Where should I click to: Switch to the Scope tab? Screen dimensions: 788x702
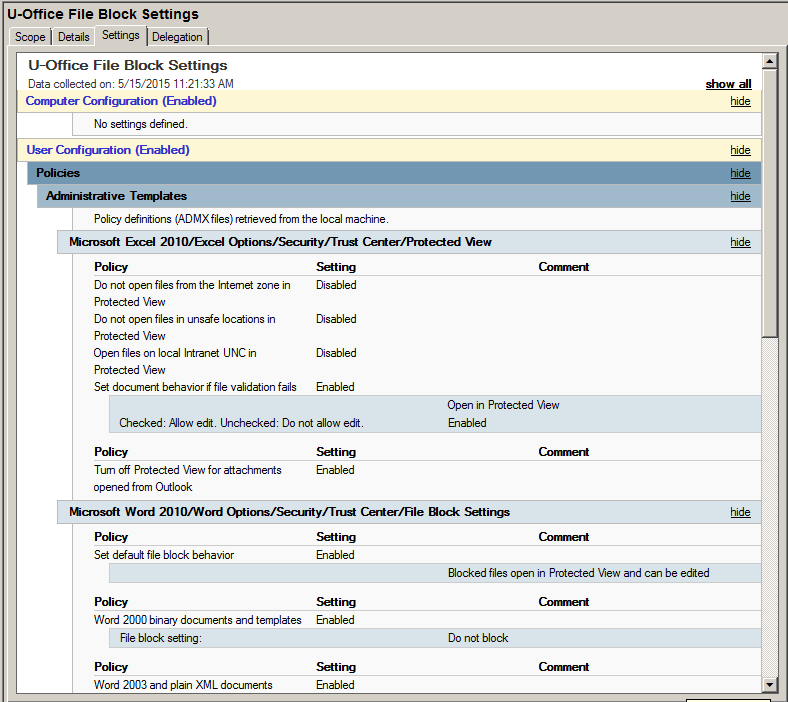point(30,37)
